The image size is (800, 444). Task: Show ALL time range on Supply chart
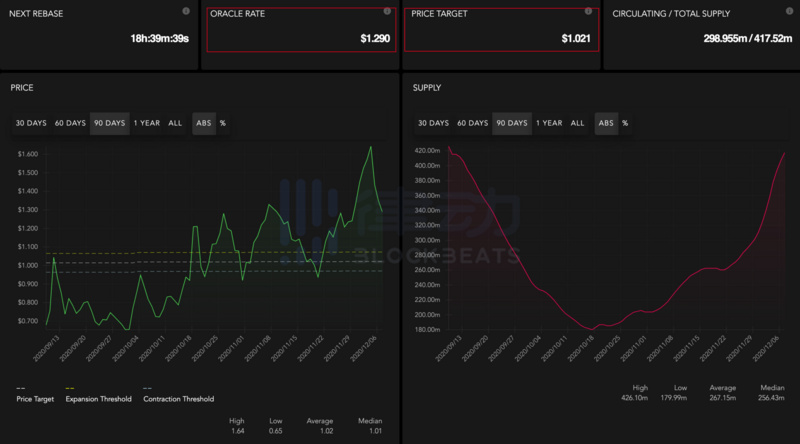point(577,123)
